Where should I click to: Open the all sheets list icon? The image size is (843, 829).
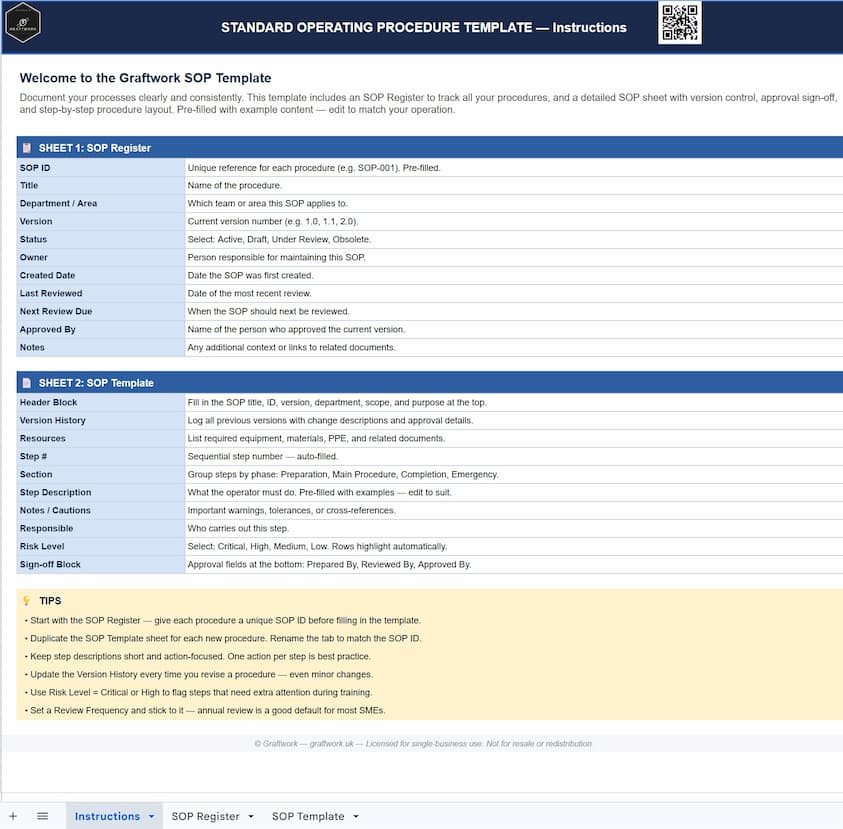(x=42, y=816)
